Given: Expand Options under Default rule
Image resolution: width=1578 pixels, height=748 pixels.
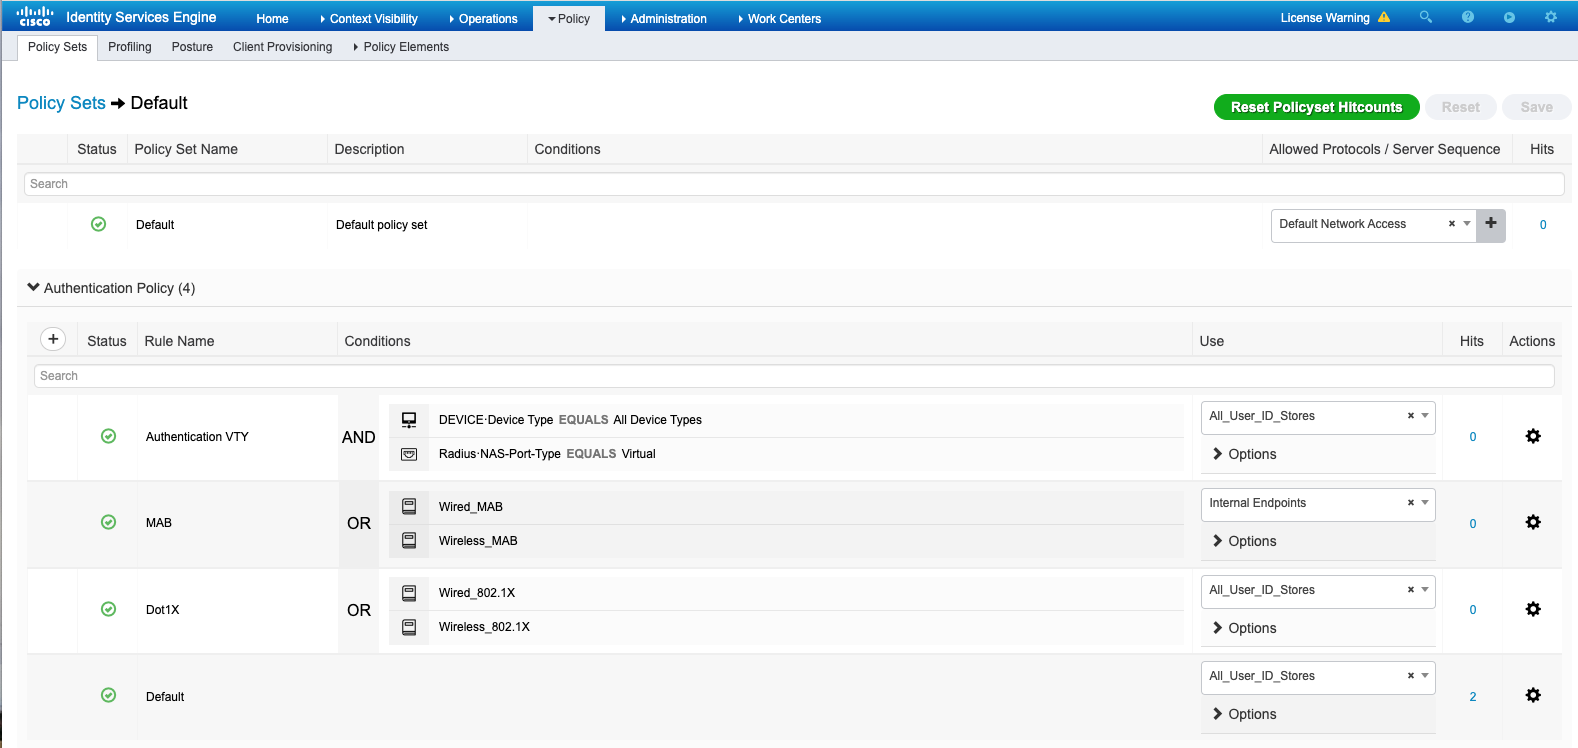Looking at the screenshot, I should [x=1244, y=714].
